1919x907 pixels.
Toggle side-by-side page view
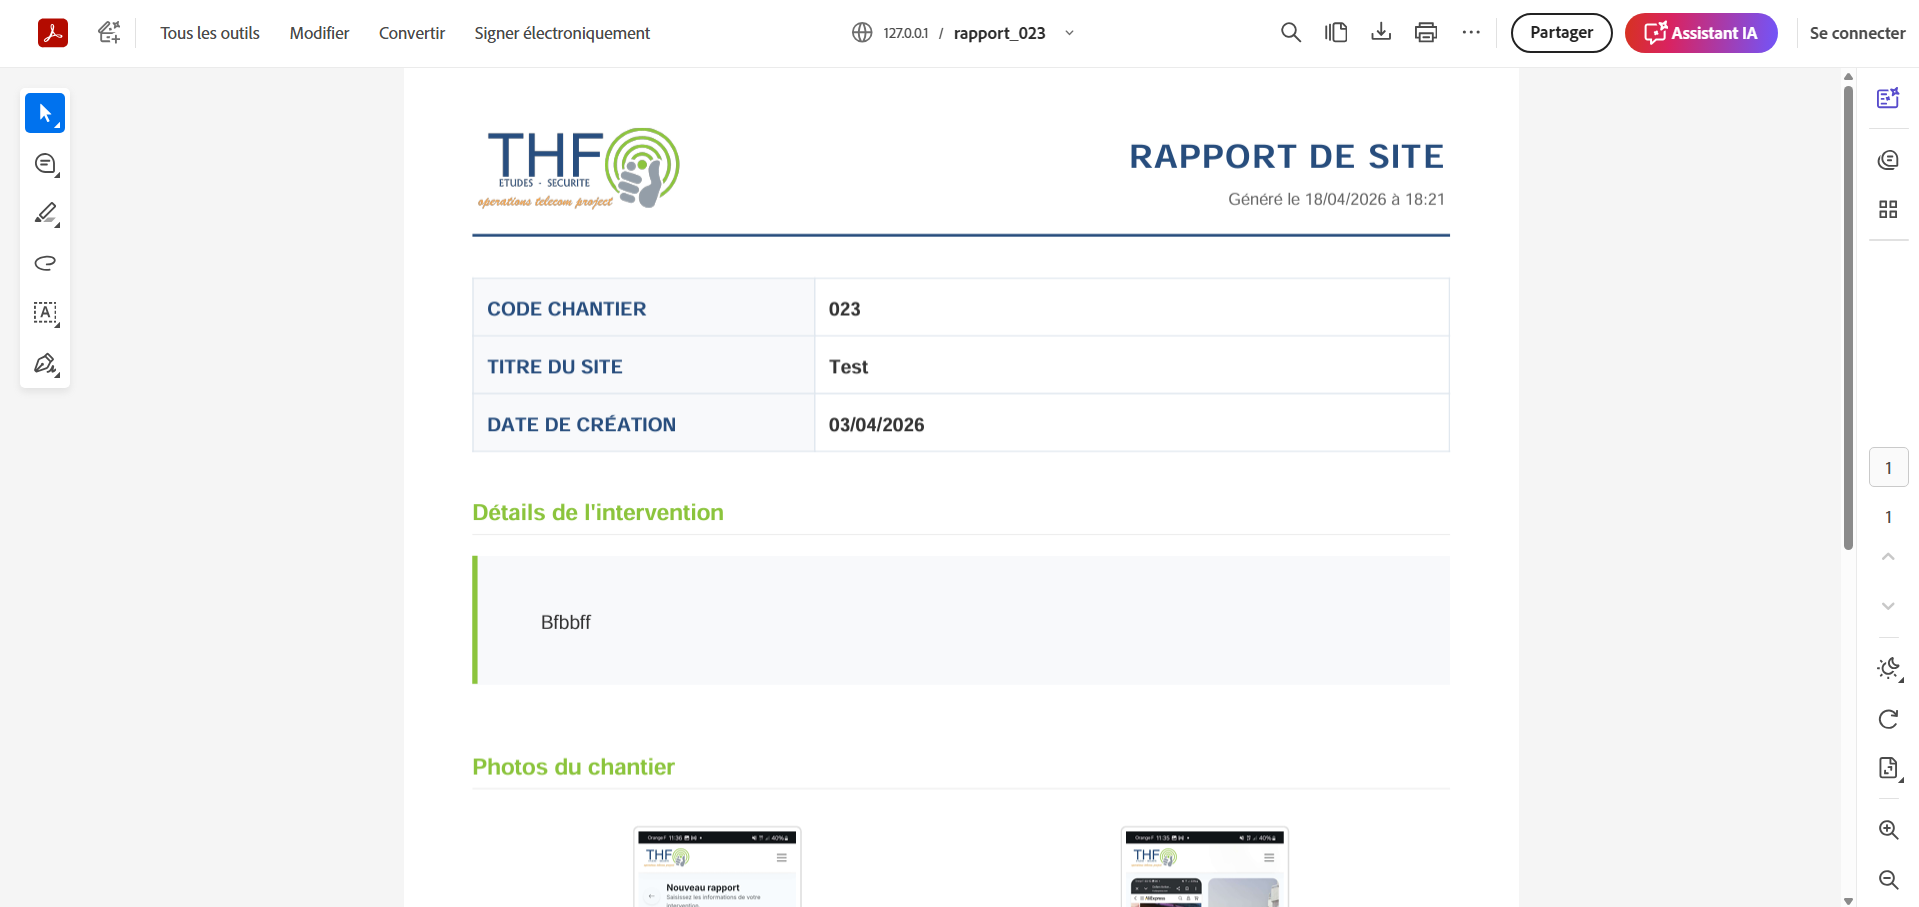1336,32
